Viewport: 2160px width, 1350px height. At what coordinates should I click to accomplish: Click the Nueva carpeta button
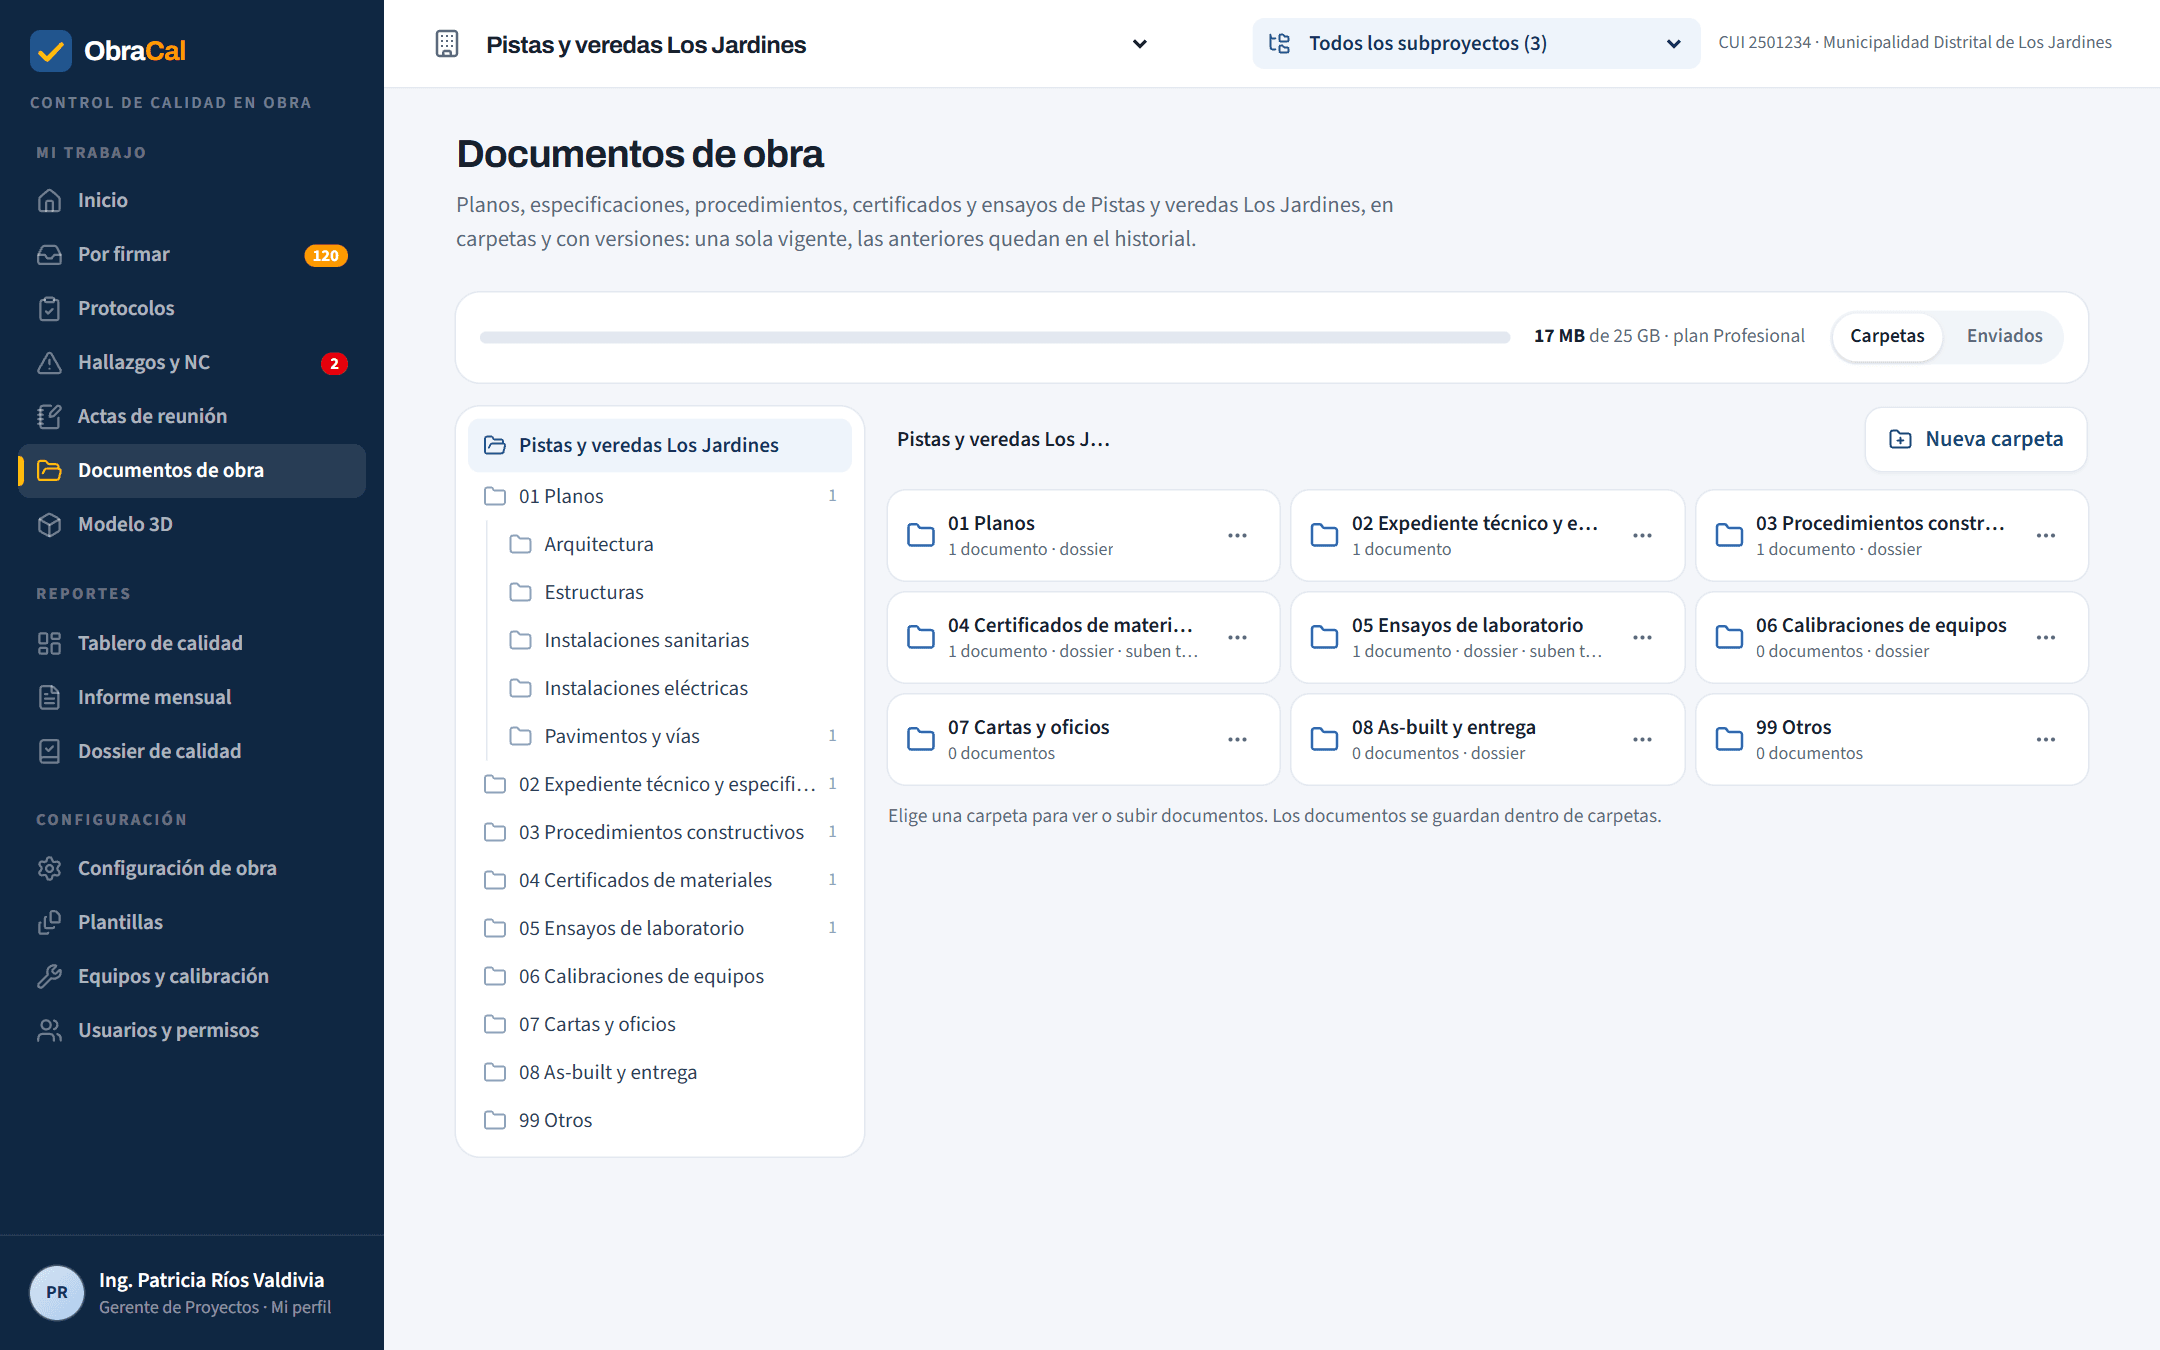point(1976,439)
